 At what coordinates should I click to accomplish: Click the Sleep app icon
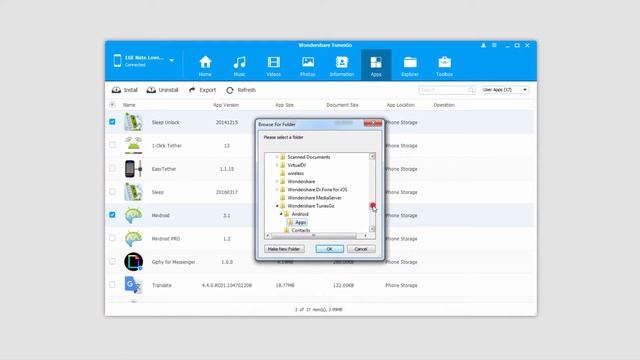(133, 192)
